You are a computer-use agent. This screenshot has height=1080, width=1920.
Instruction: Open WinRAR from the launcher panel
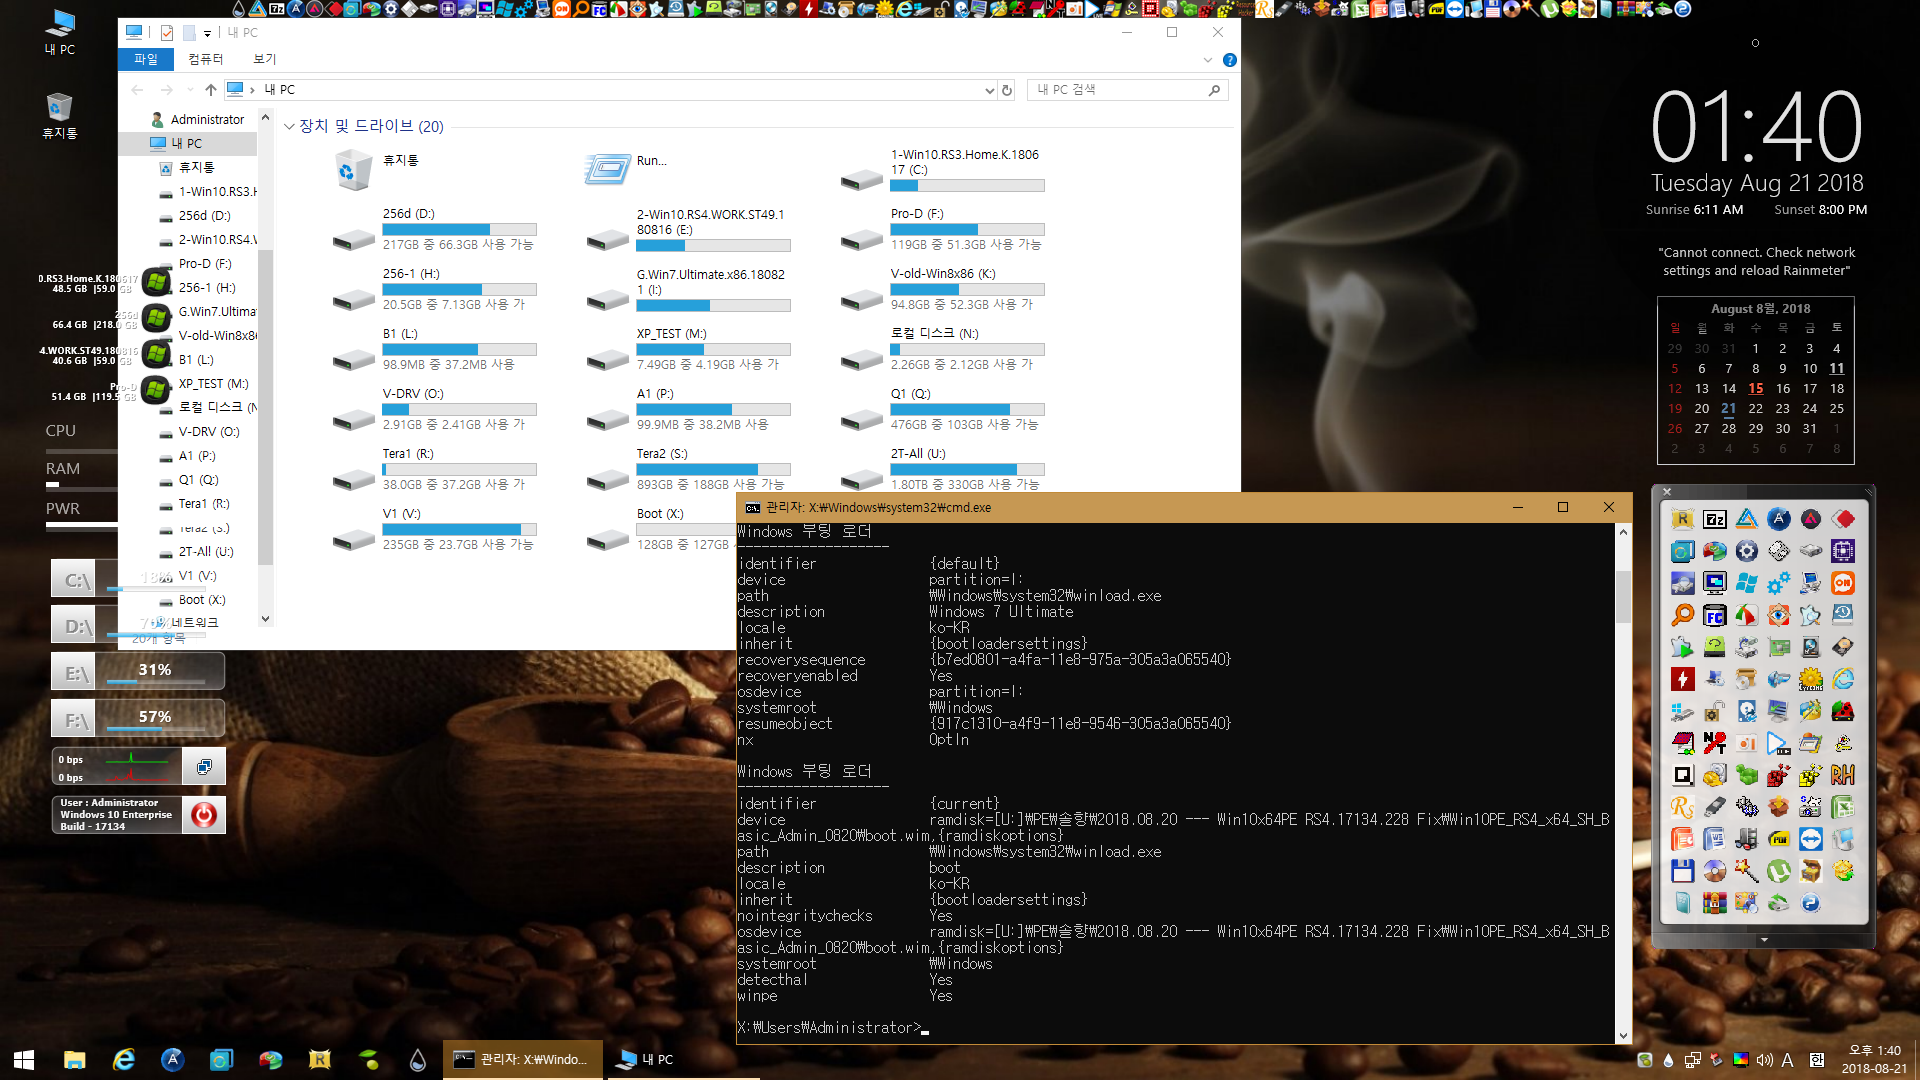coord(1714,903)
